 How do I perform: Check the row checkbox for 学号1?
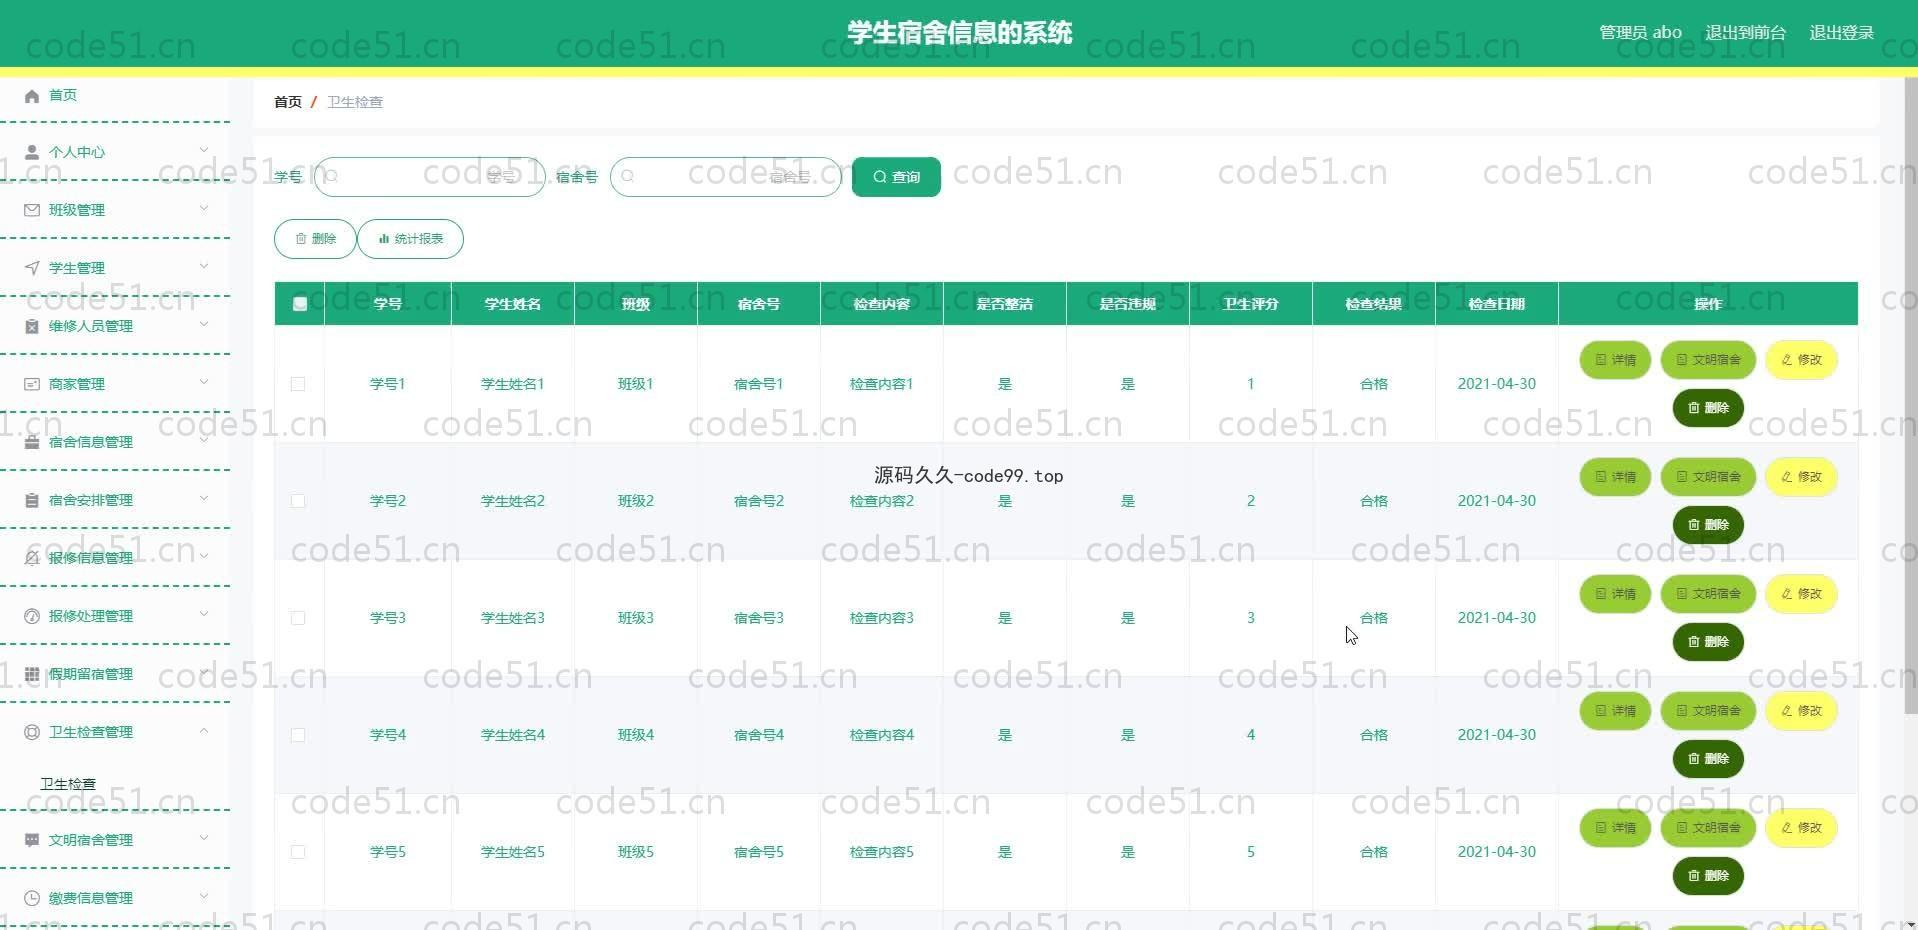click(298, 384)
